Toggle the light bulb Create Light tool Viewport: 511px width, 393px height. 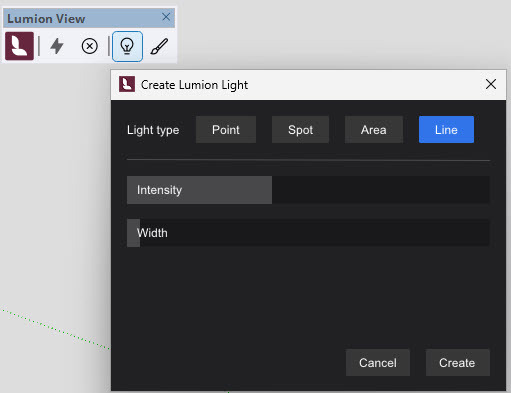[x=127, y=46]
